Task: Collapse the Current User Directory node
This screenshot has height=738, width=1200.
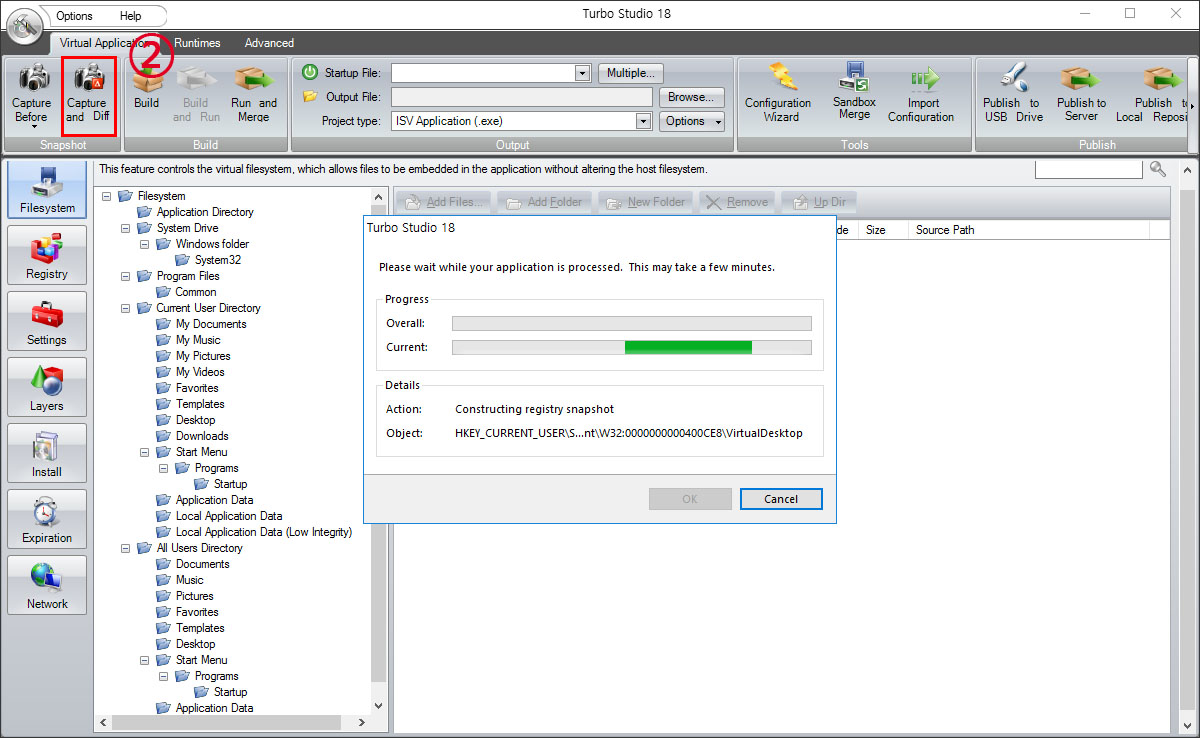Action: pos(126,308)
